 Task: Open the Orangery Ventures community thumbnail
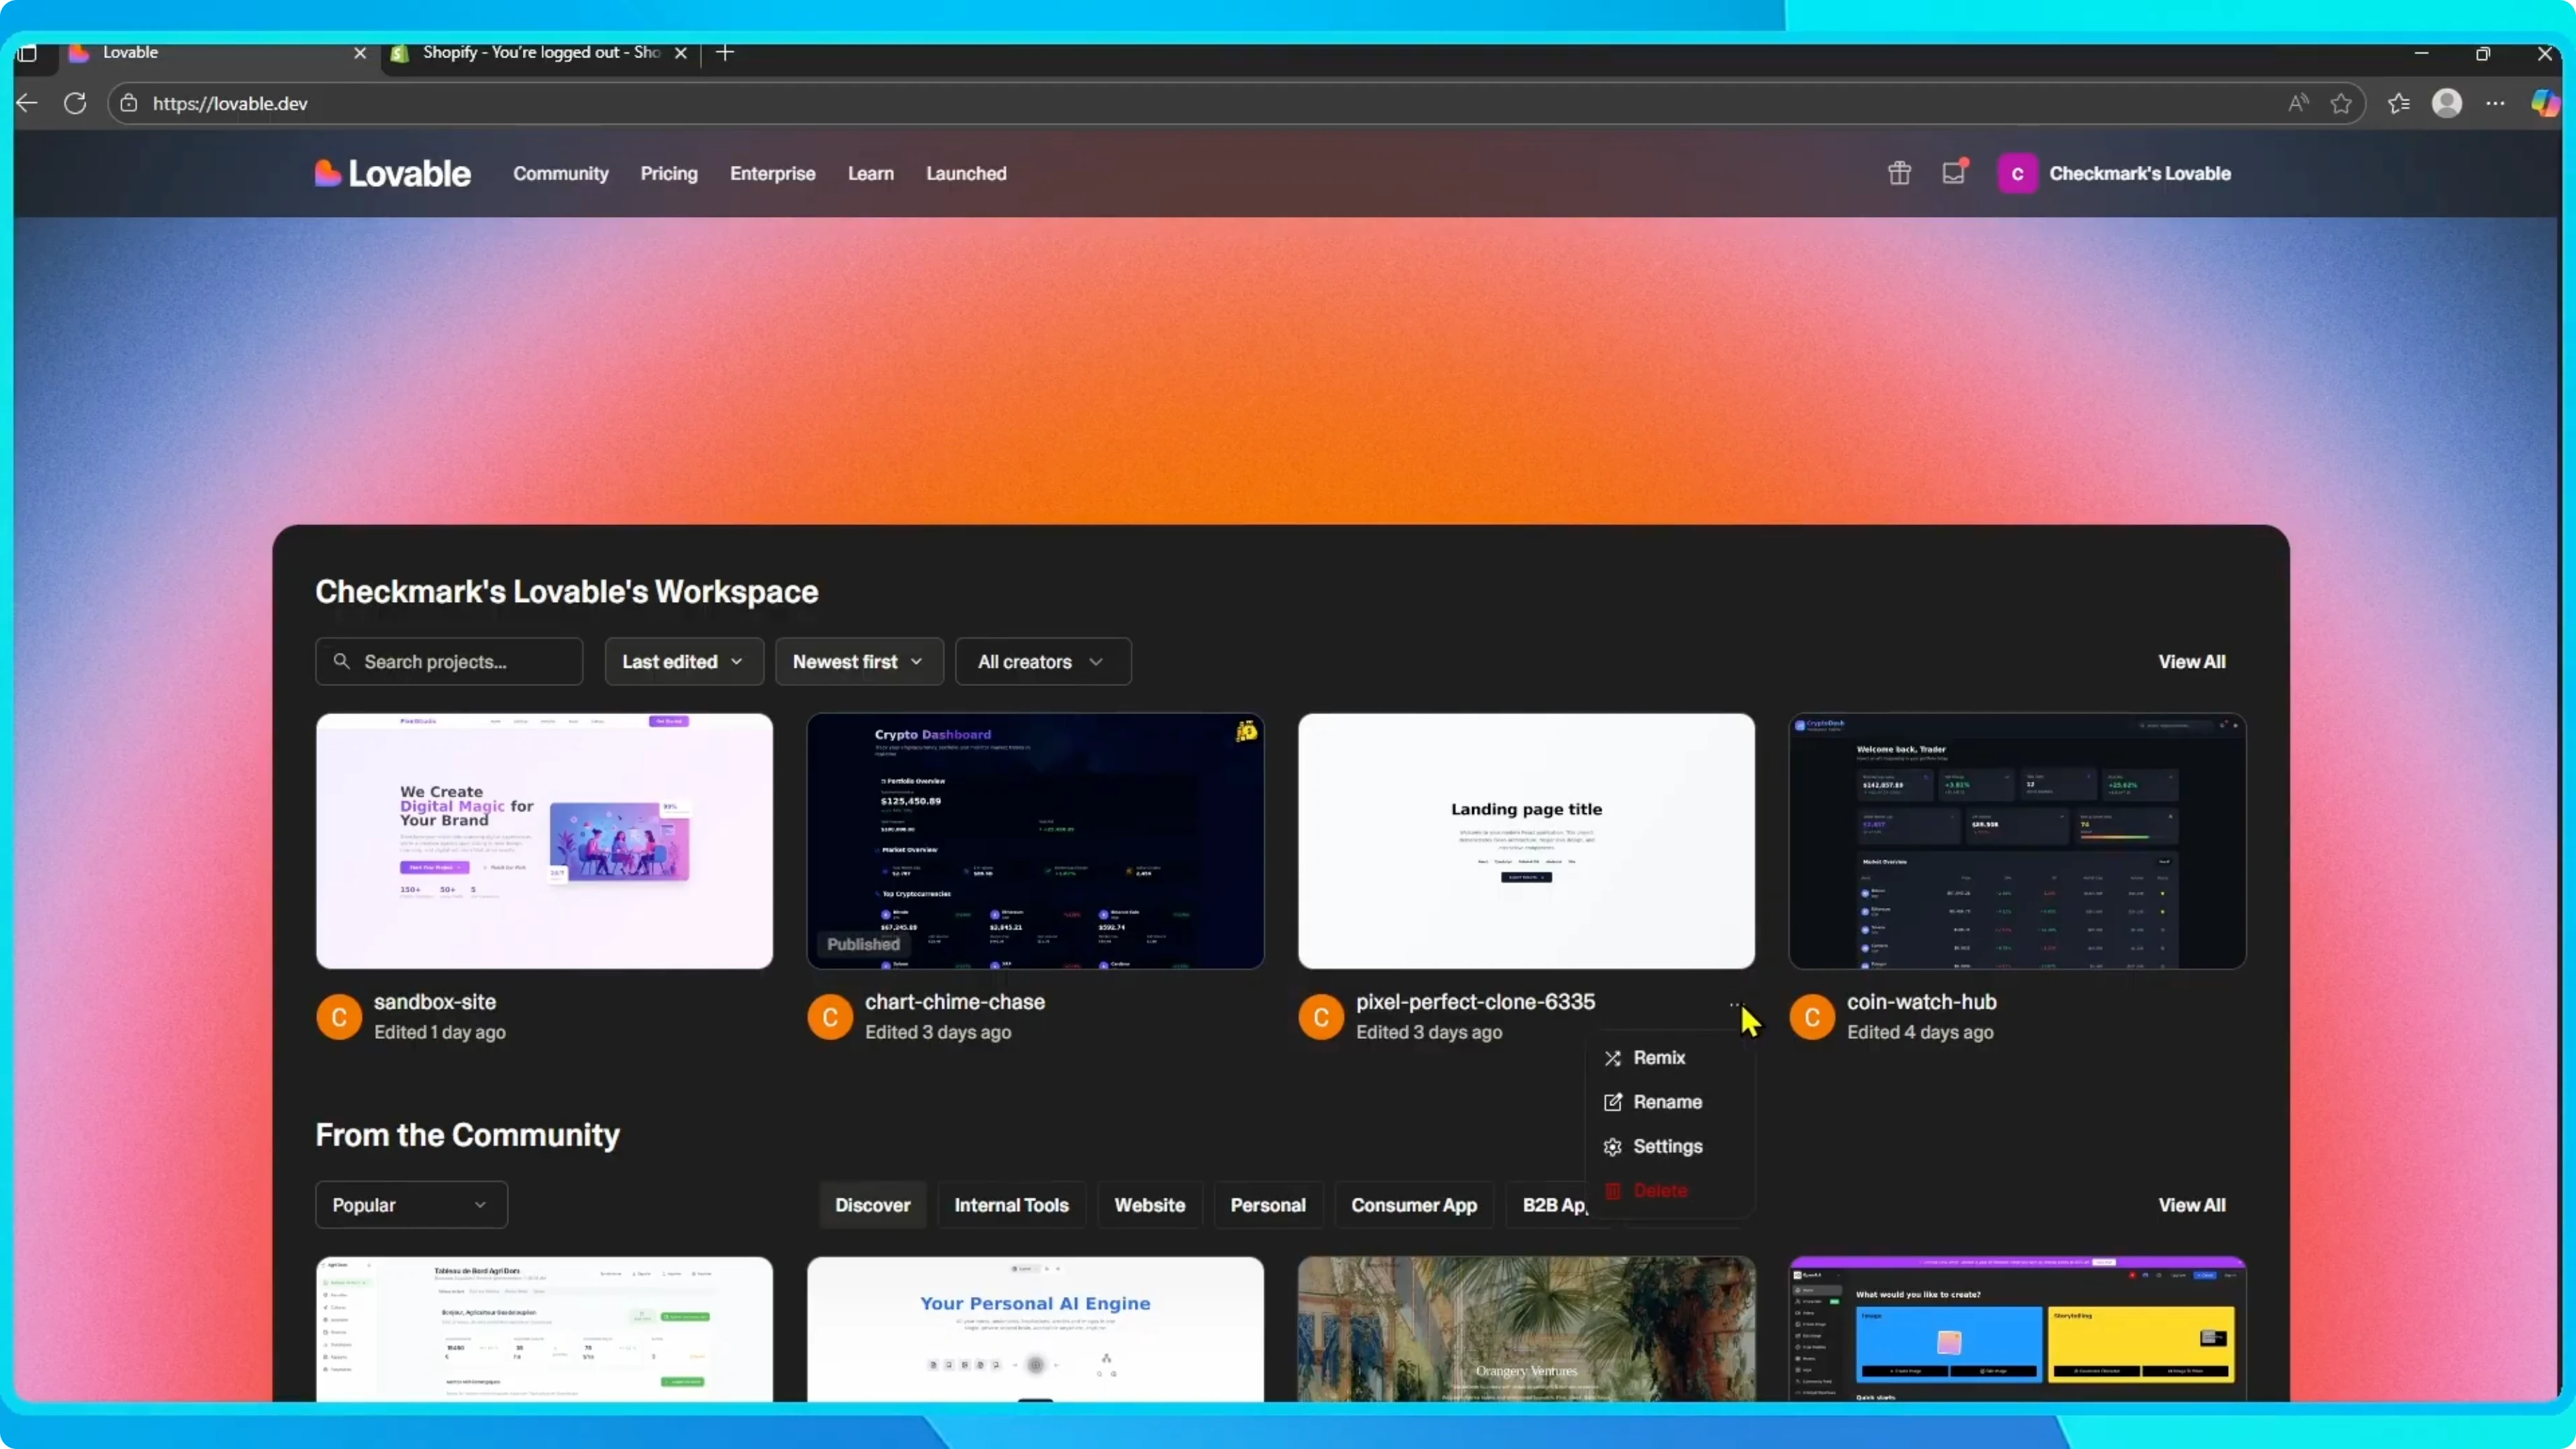[1526, 1329]
